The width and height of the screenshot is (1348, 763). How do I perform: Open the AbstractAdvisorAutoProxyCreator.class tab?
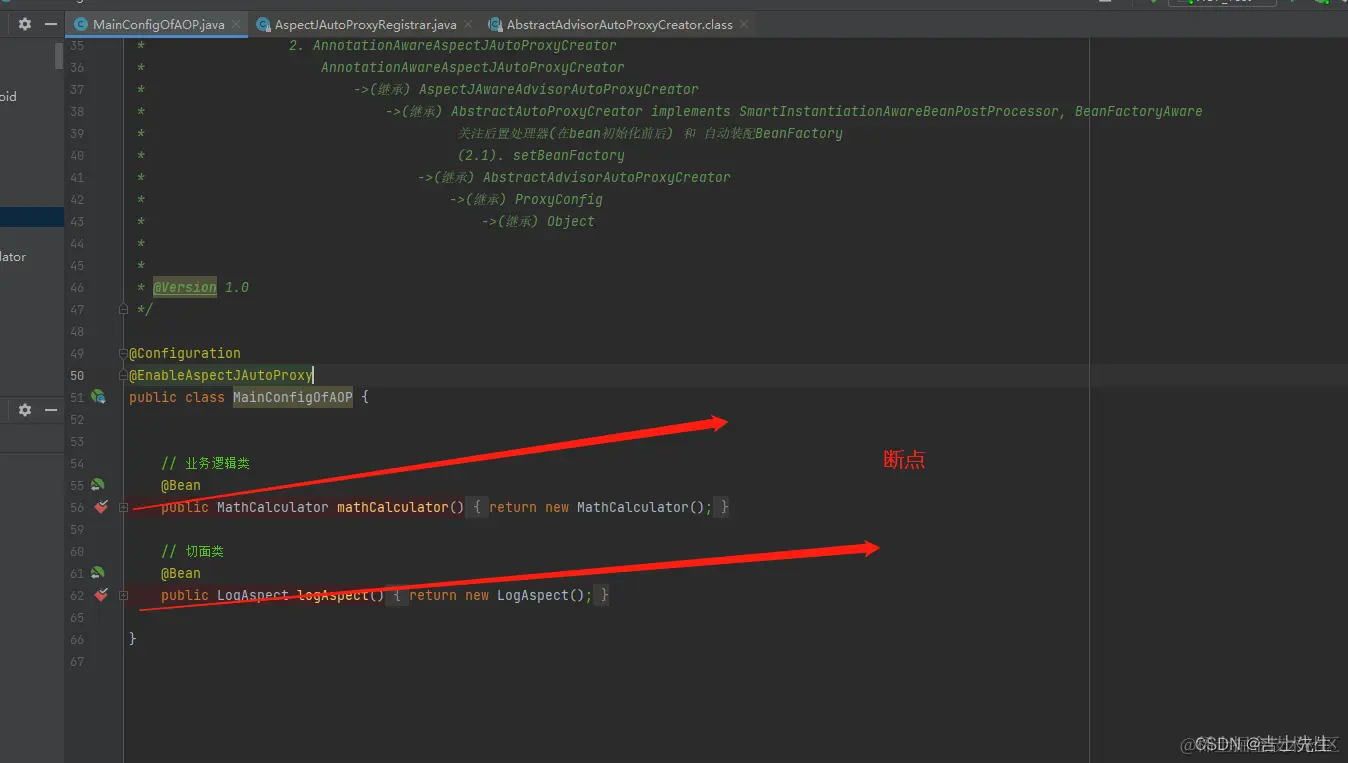[619, 24]
